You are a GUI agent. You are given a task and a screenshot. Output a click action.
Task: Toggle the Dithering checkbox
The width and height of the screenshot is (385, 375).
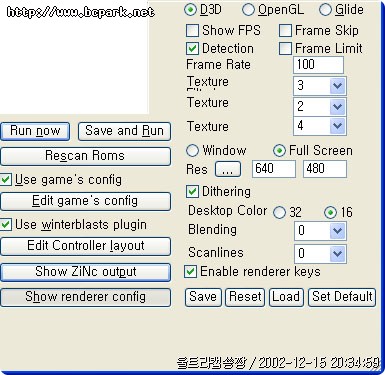[x=192, y=192]
